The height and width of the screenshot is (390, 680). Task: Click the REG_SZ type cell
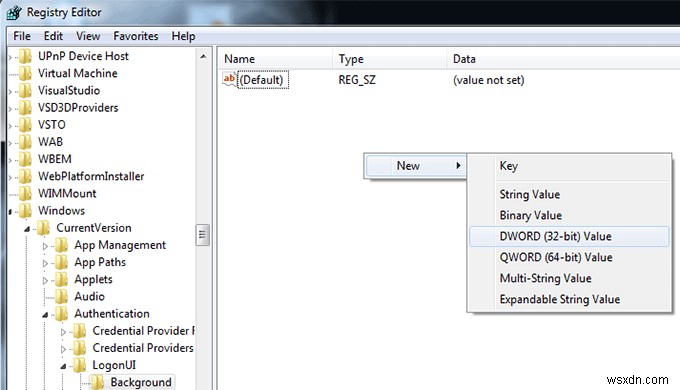tap(357, 80)
